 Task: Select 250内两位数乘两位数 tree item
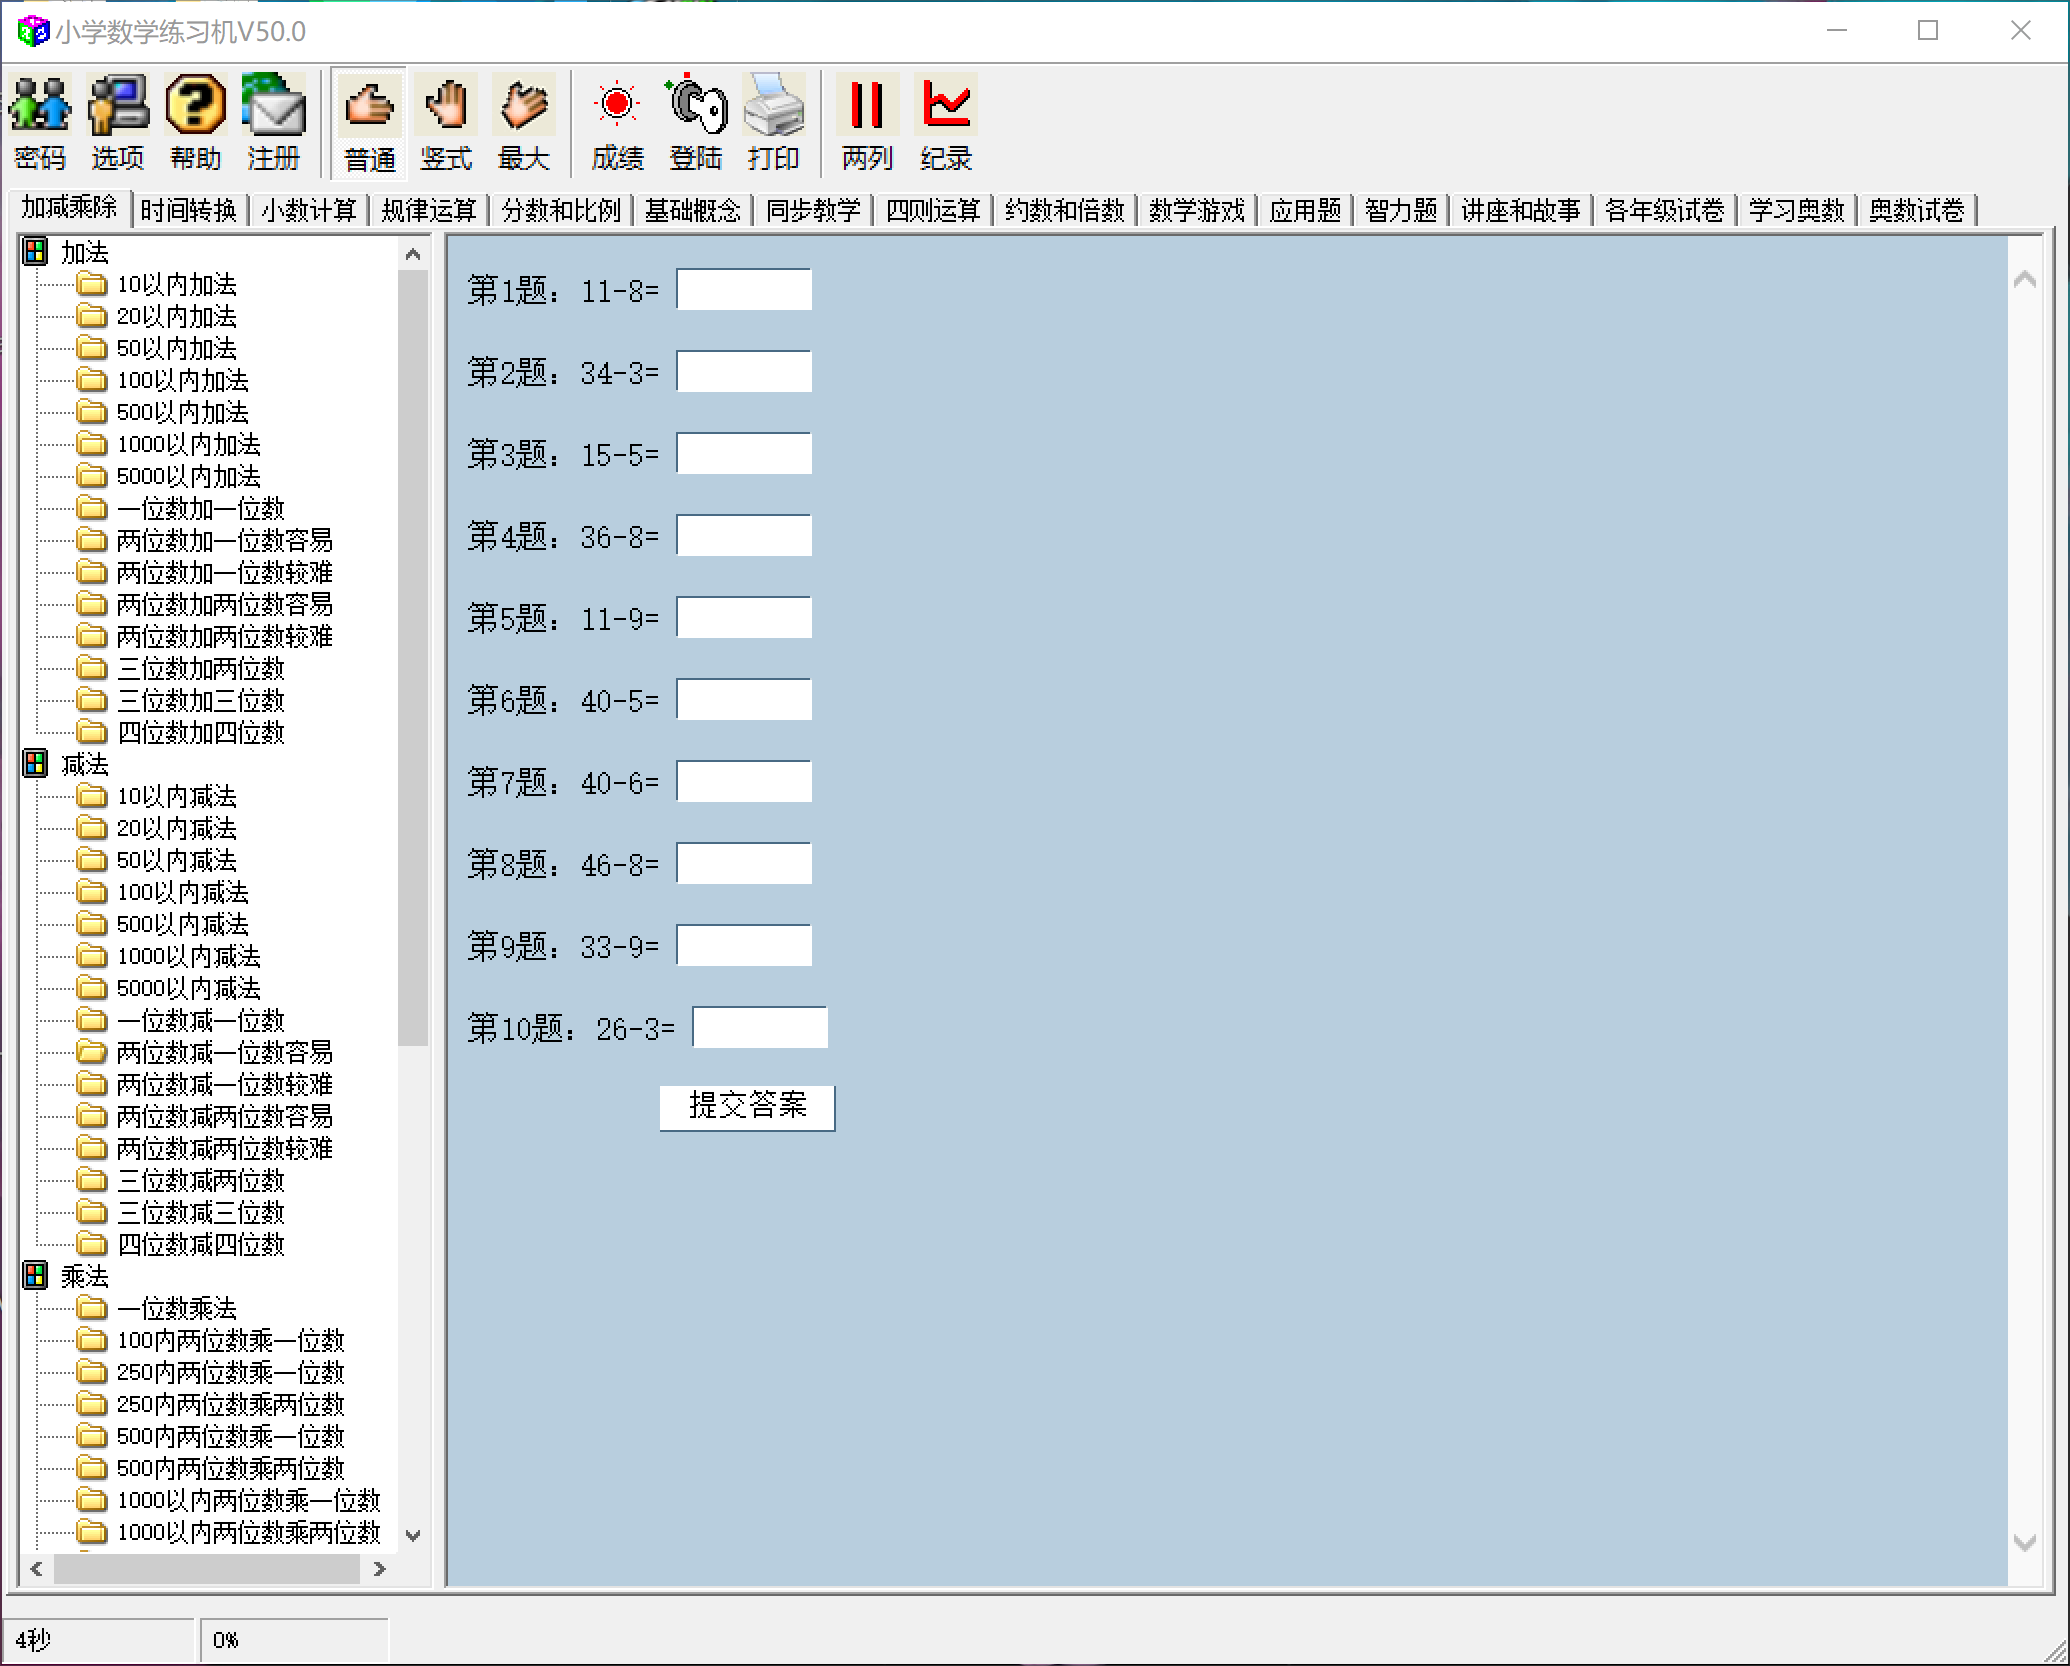(x=231, y=1404)
